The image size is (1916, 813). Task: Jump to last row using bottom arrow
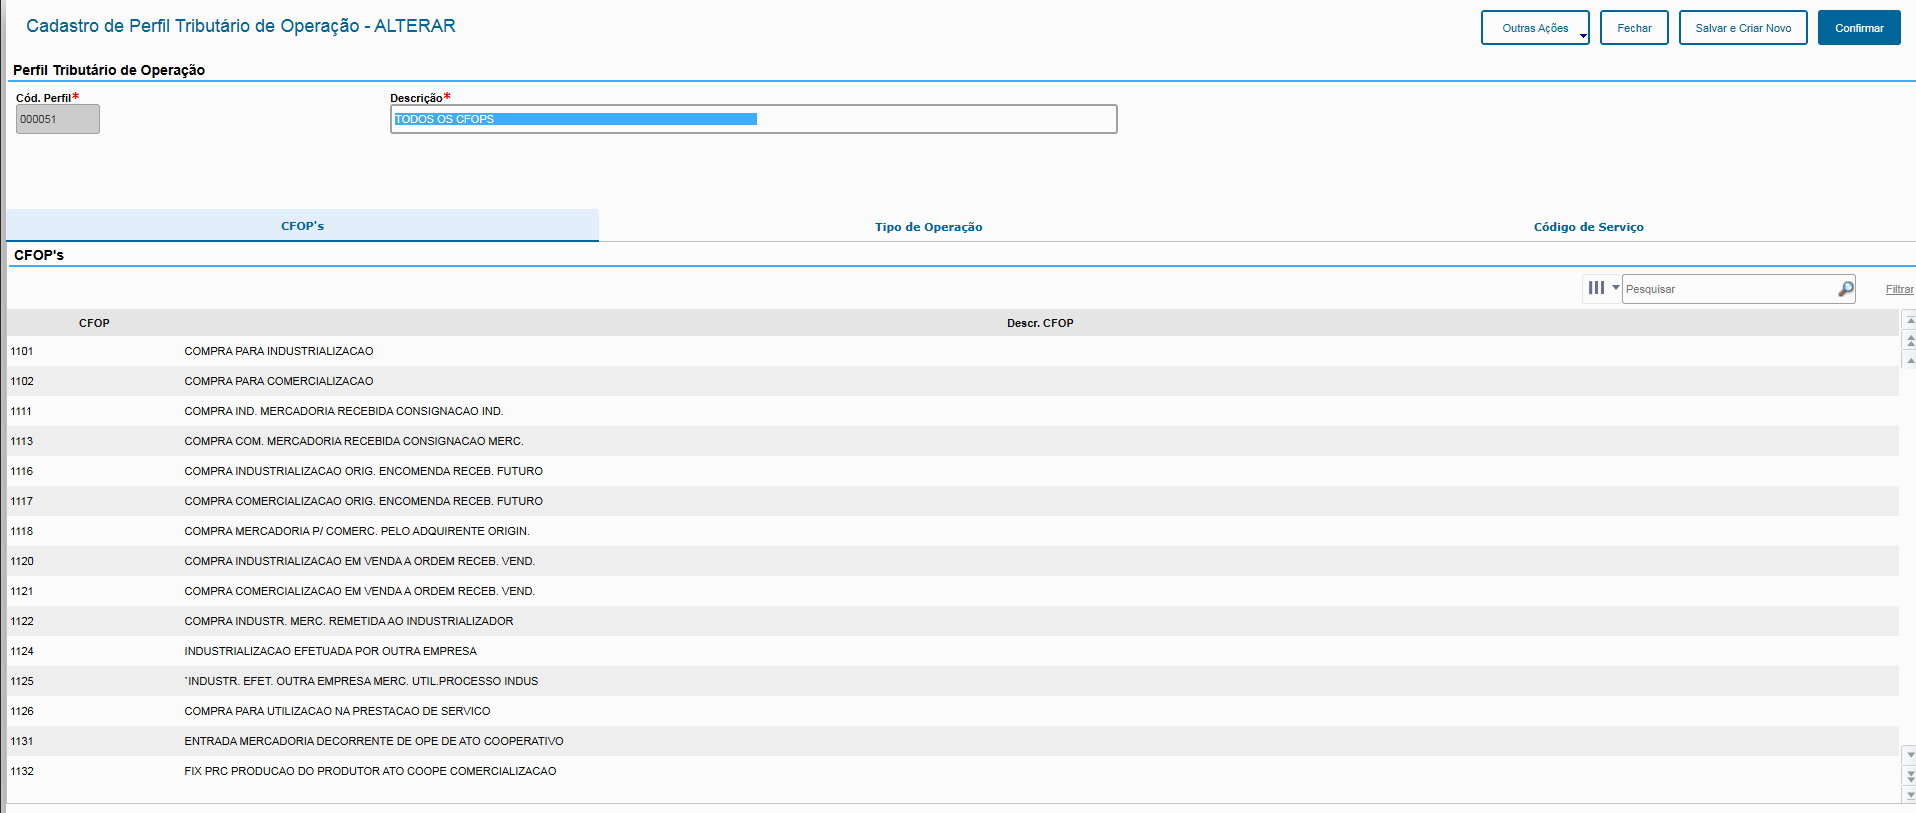(x=1910, y=795)
